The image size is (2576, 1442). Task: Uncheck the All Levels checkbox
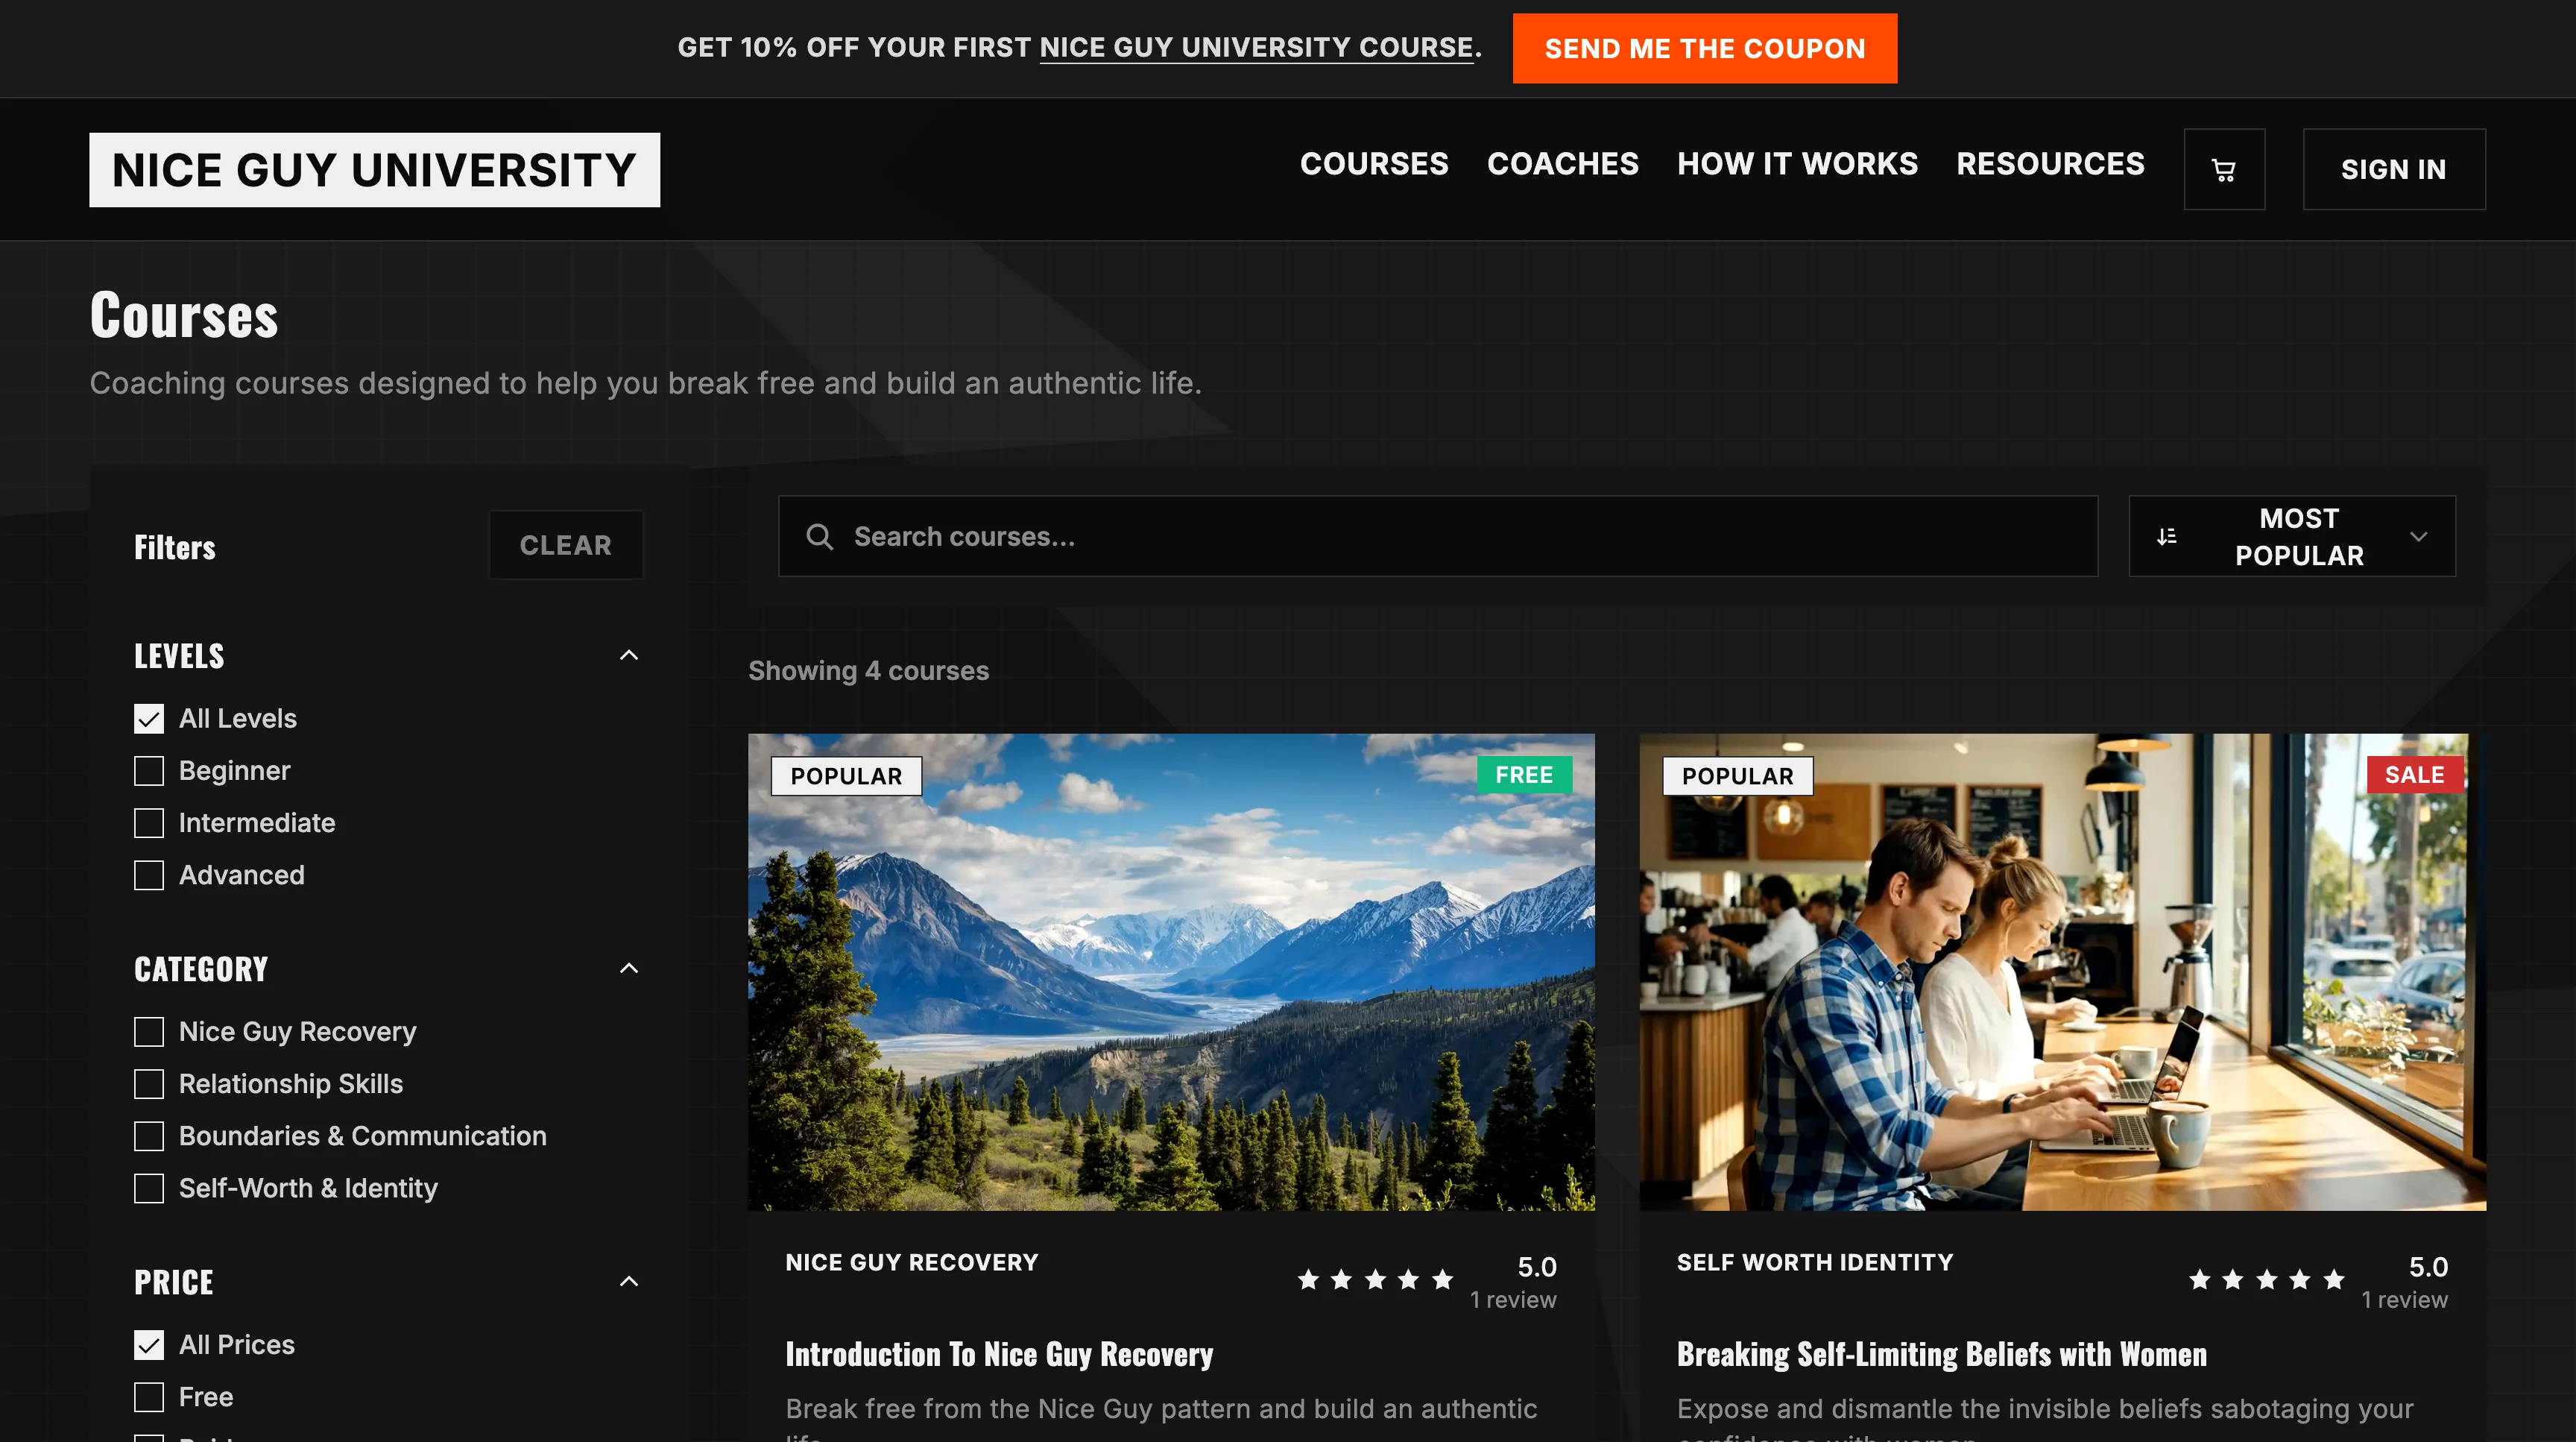coord(149,719)
